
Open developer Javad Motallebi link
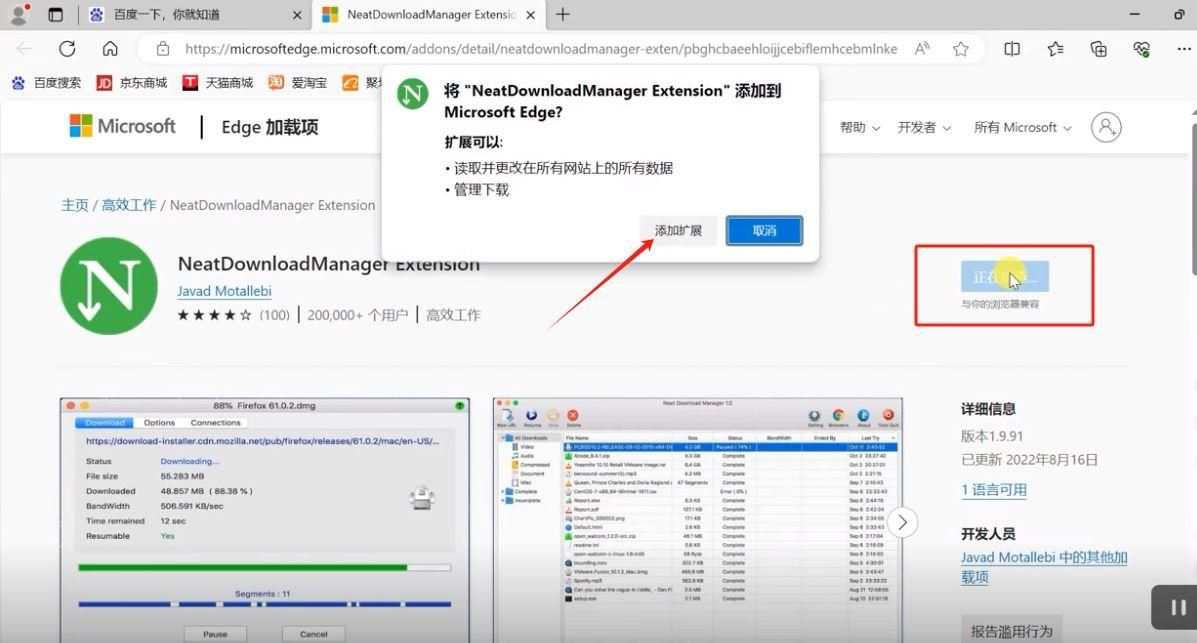point(224,291)
